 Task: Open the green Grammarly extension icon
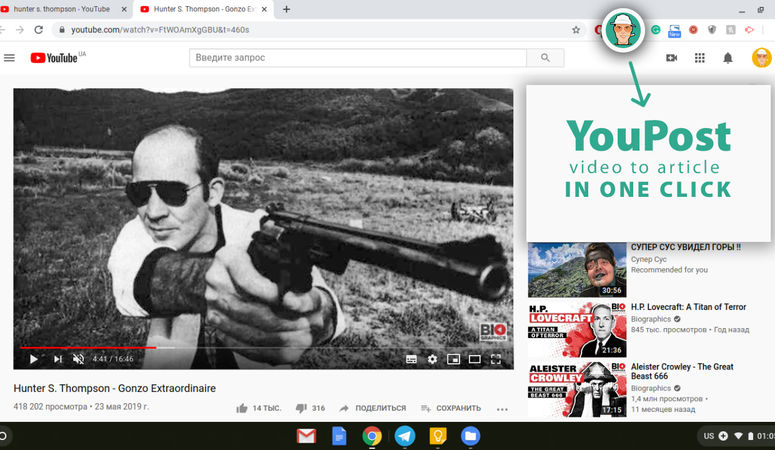pos(655,30)
